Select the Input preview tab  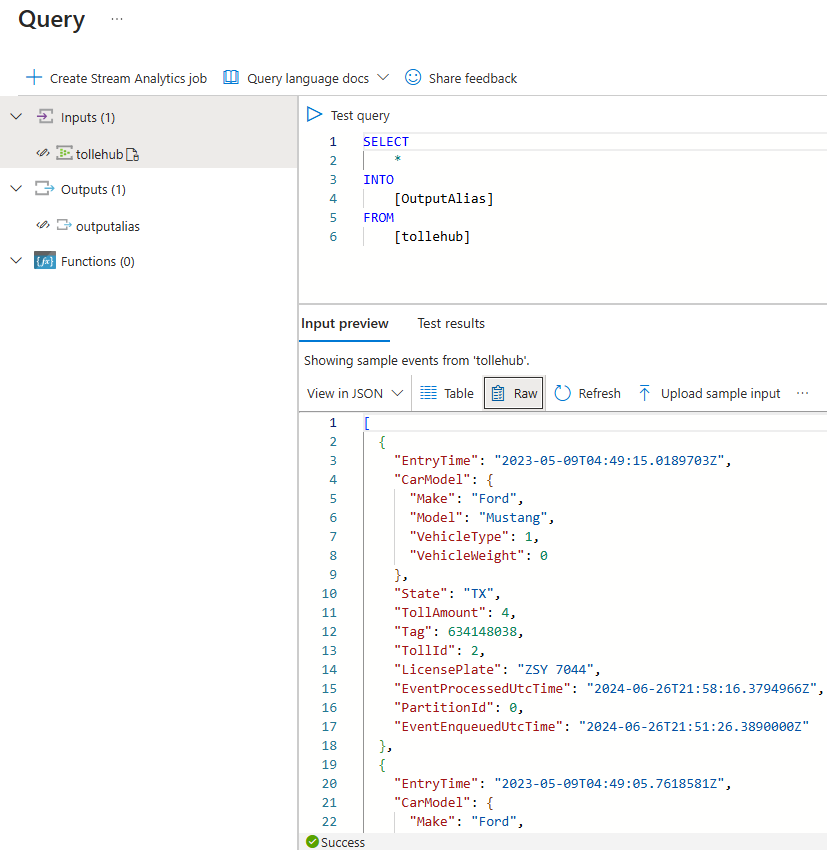[345, 323]
